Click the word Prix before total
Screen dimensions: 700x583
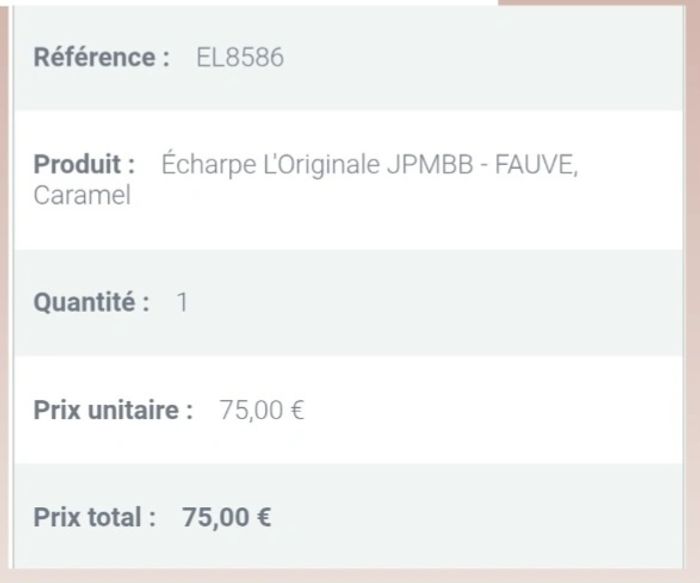pos(55,518)
